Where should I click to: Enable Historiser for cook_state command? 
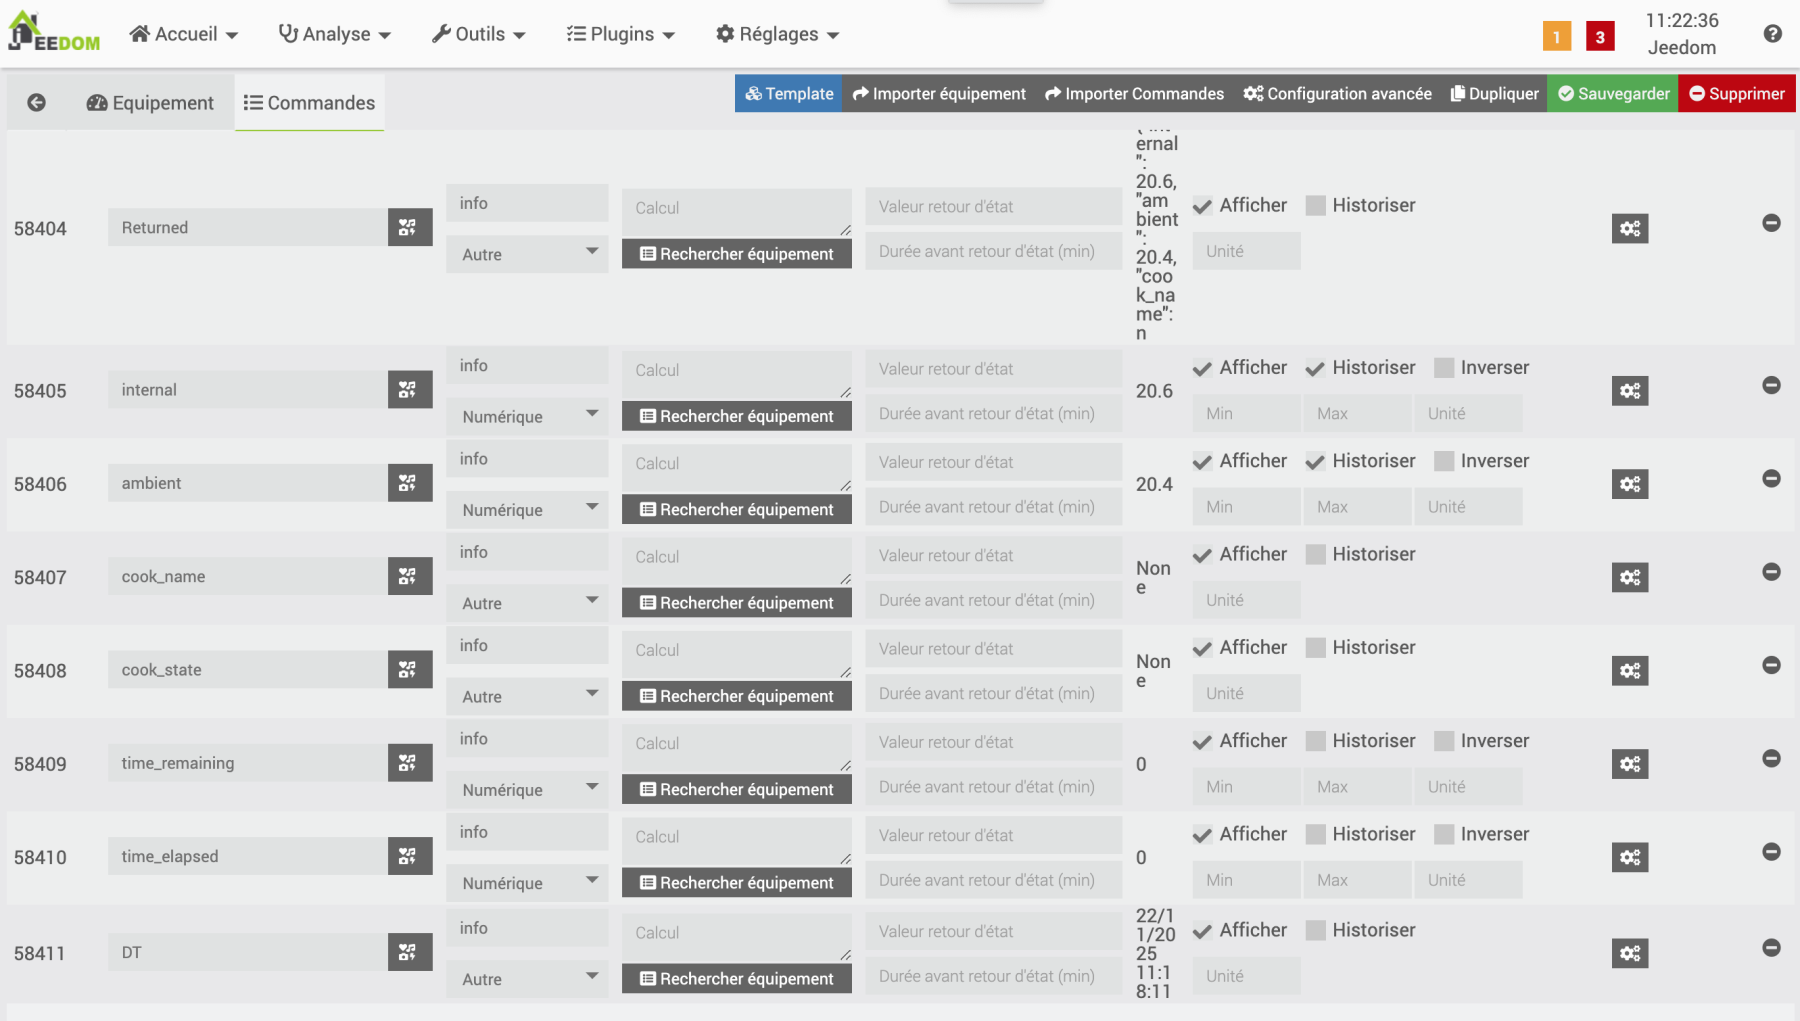1316,648
